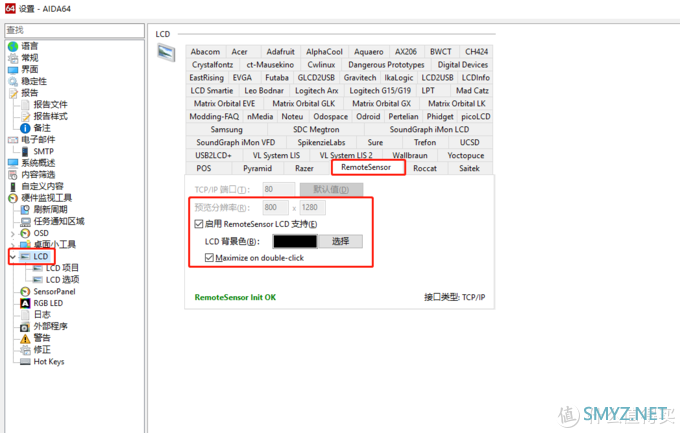Screen dimensions: 680x433
Task: Open the Saitek tab
Action: pyautogui.click(x=469, y=168)
